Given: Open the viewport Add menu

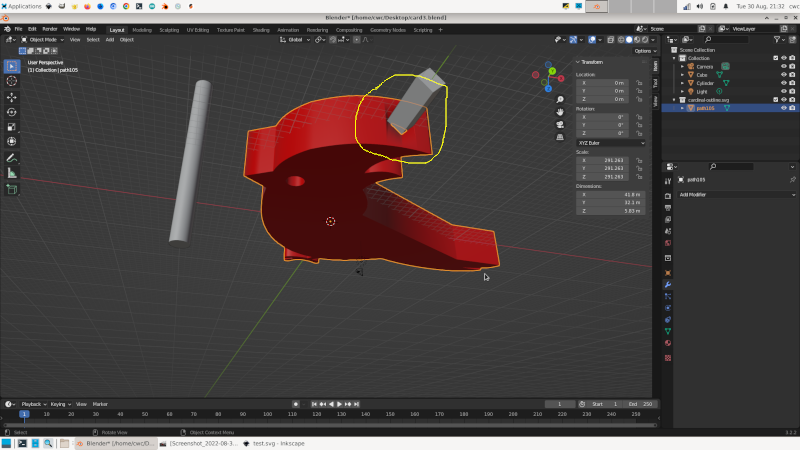Looking at the screenshot, I should 110,40.
